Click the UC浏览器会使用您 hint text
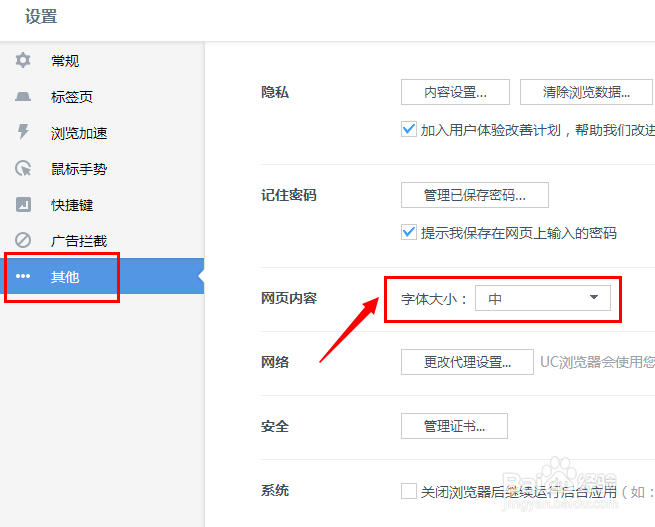This screenshot has width=655, height=527. click(597, 362)
